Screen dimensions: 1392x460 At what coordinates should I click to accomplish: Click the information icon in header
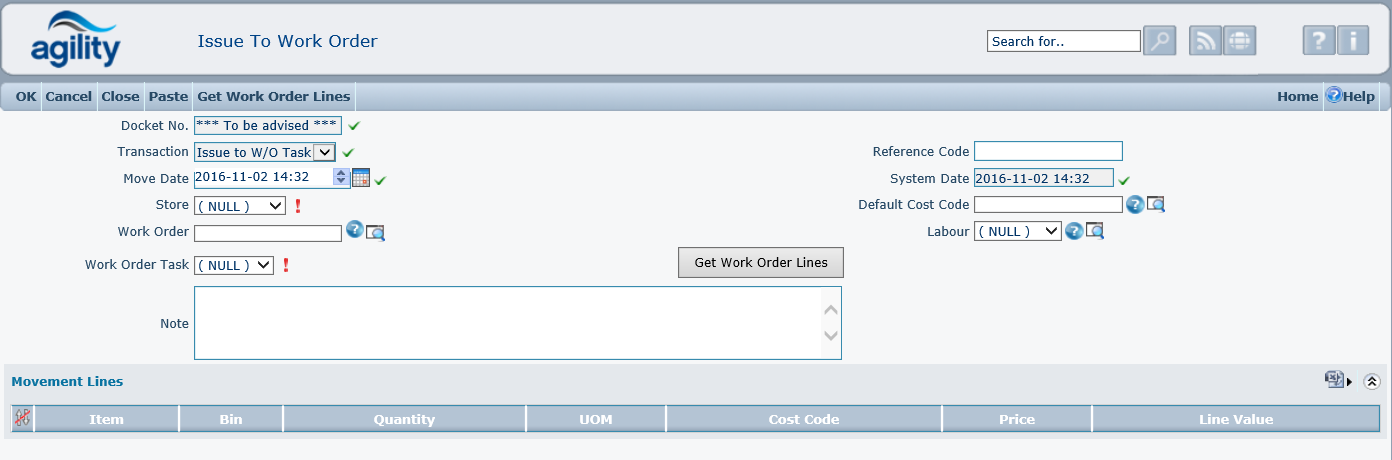[1353, 41]
